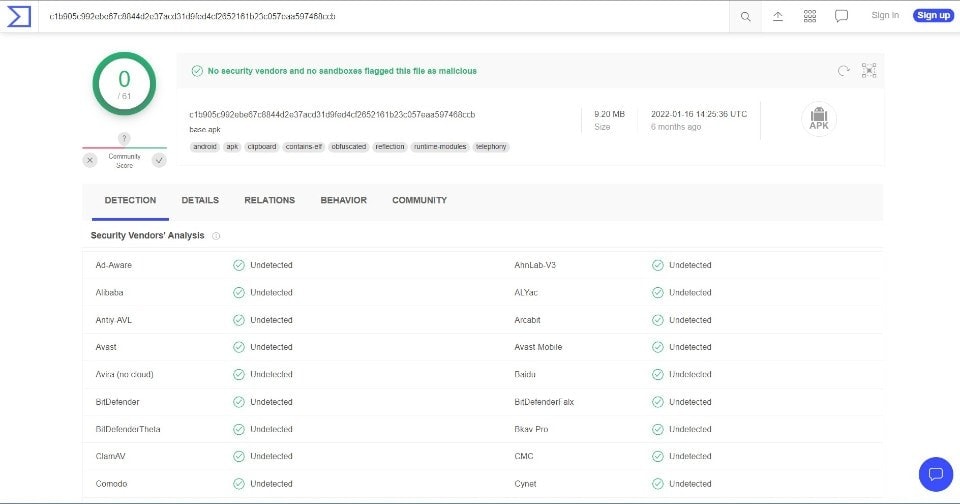Click the 9.20 MB size value
Viewport: 960px width, 504px height.
pos(609,115)
